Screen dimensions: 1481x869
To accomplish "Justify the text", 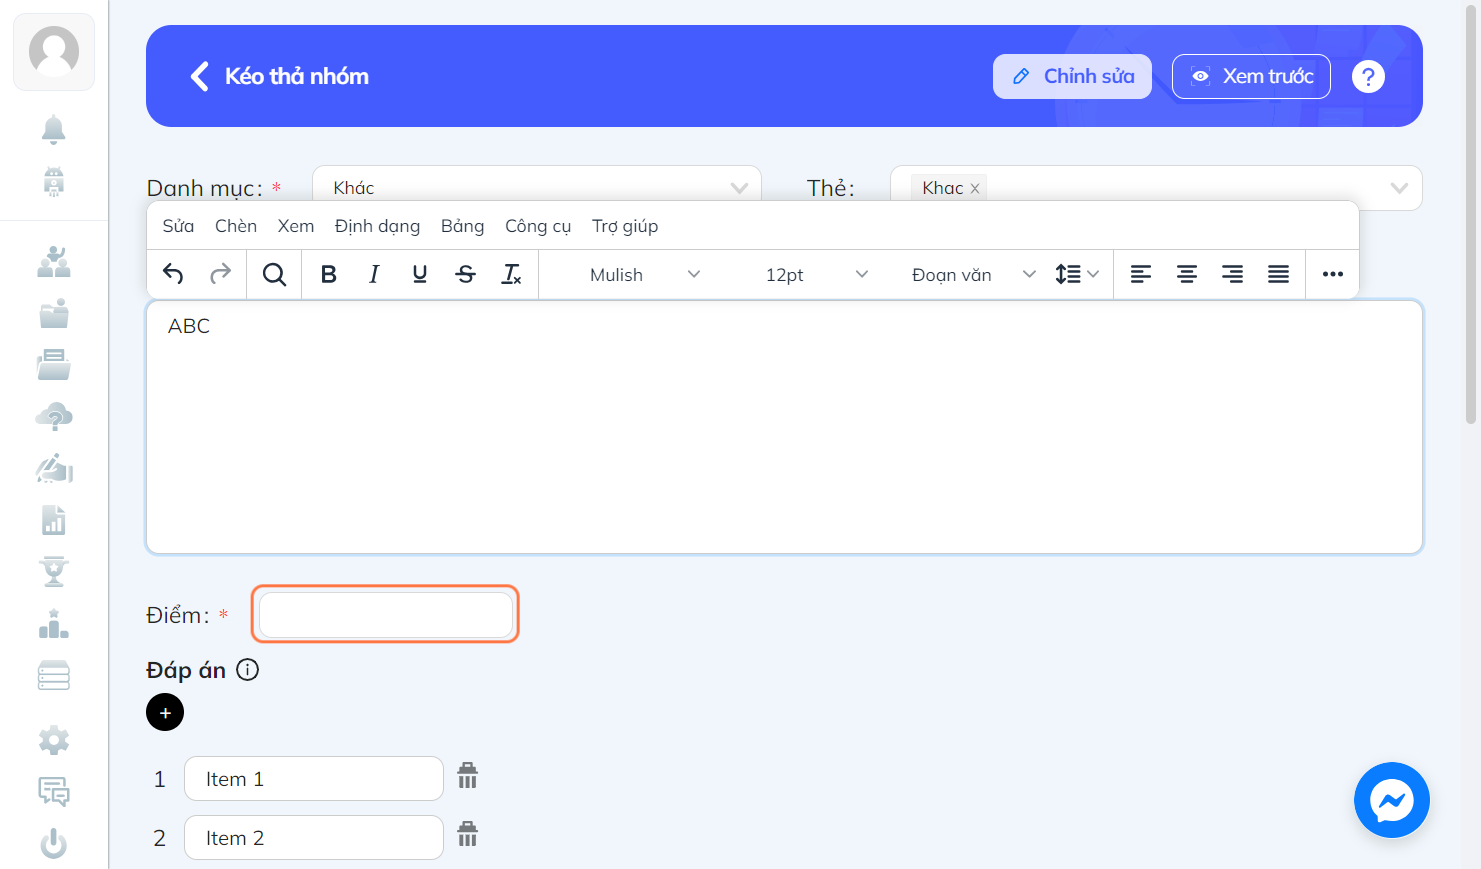I will click(x=1279, y=274).
